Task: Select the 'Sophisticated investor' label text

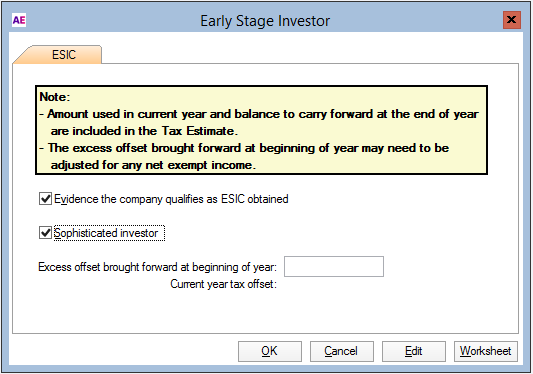Action: coord(106,233)
